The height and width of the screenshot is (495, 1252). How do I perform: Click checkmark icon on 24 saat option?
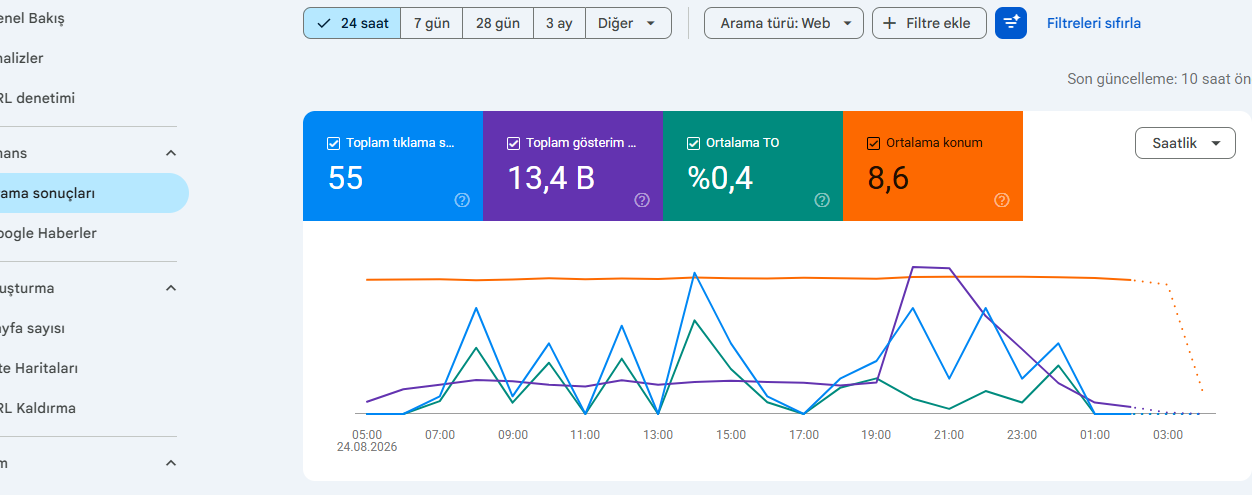324,23
